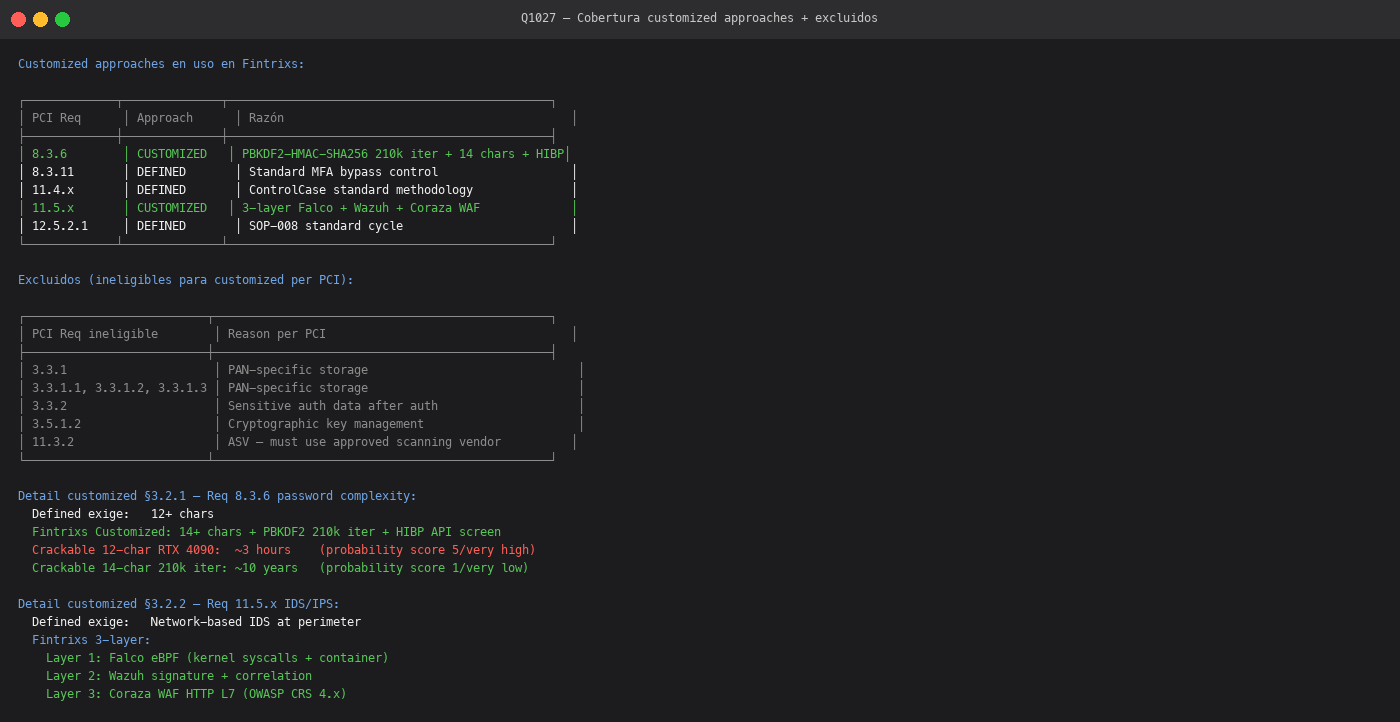
Task: Click the "8.3.11" requirement cell
Action: coord(53,172)
